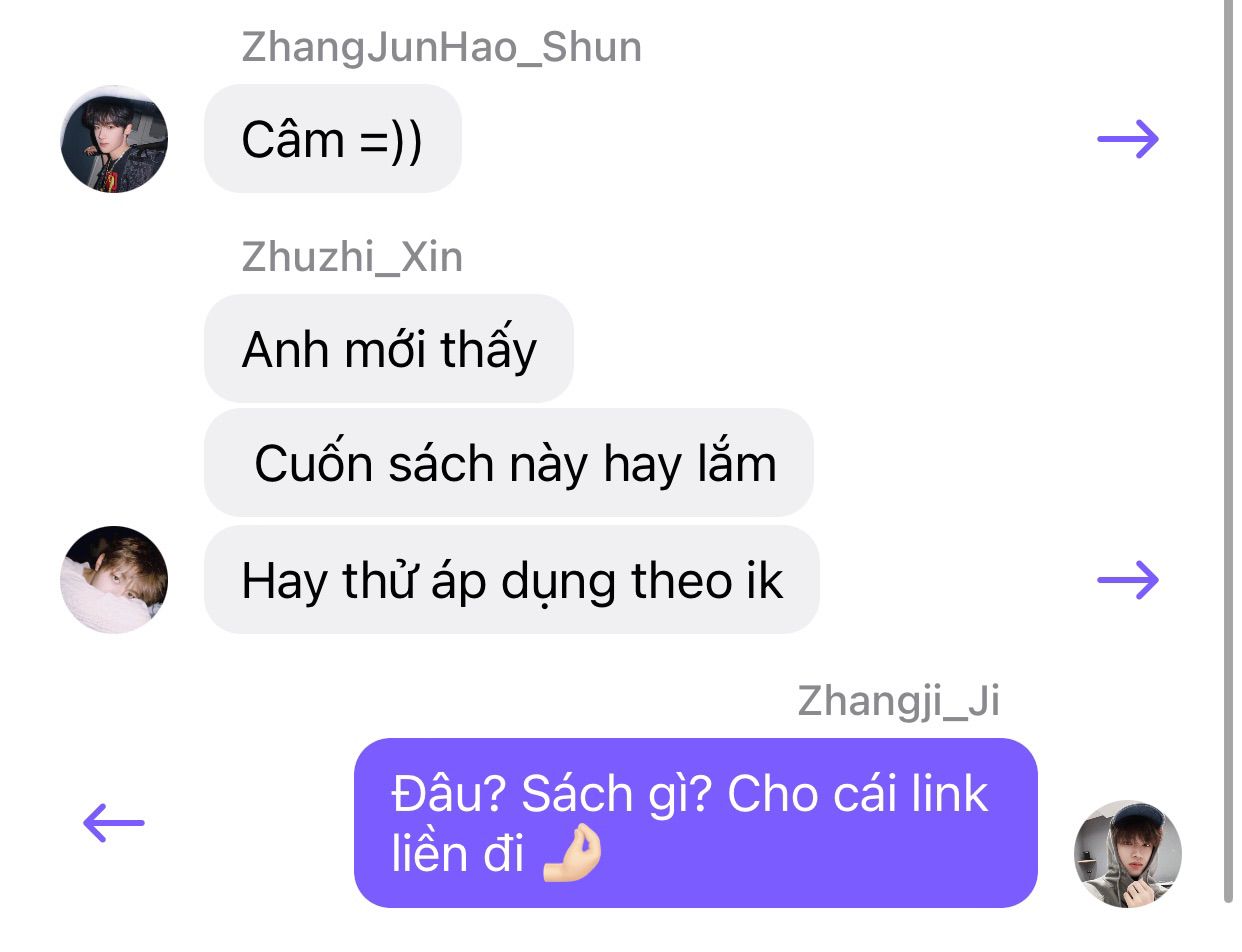
Task: Select the "Câm =))" message bubble
Action: coord(333,139)
